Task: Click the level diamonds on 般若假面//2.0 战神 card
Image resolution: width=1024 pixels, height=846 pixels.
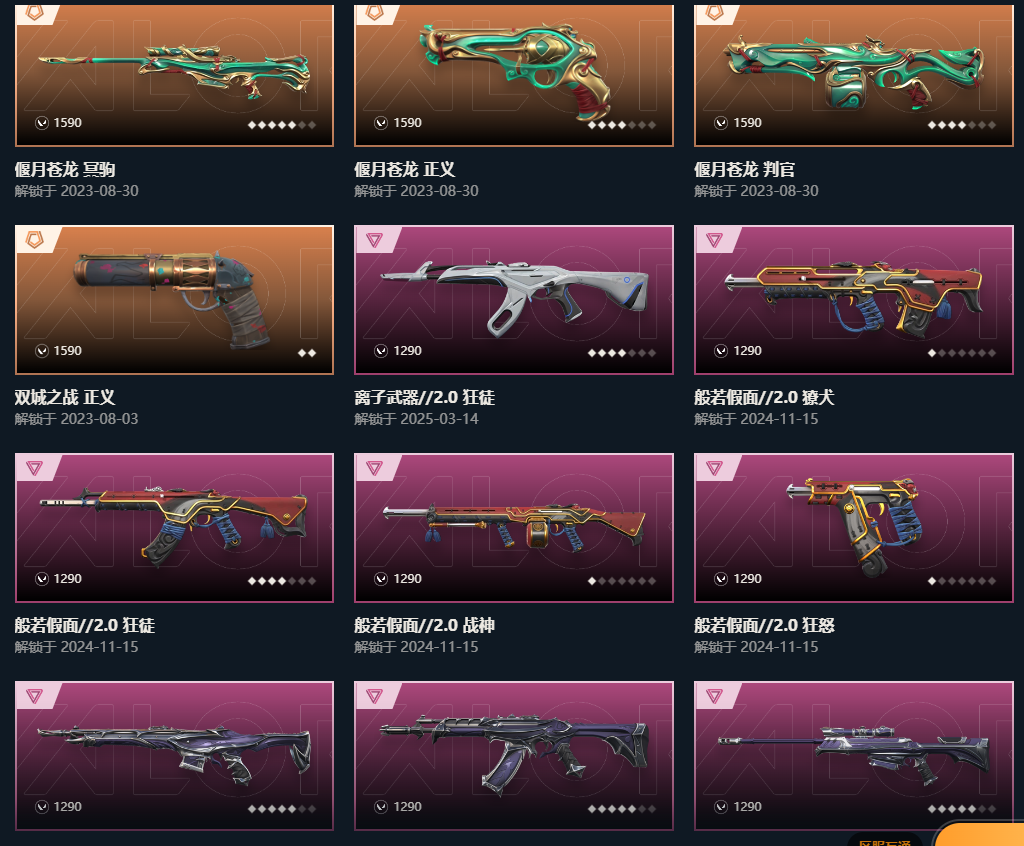Action: click(x=622, y=581)
